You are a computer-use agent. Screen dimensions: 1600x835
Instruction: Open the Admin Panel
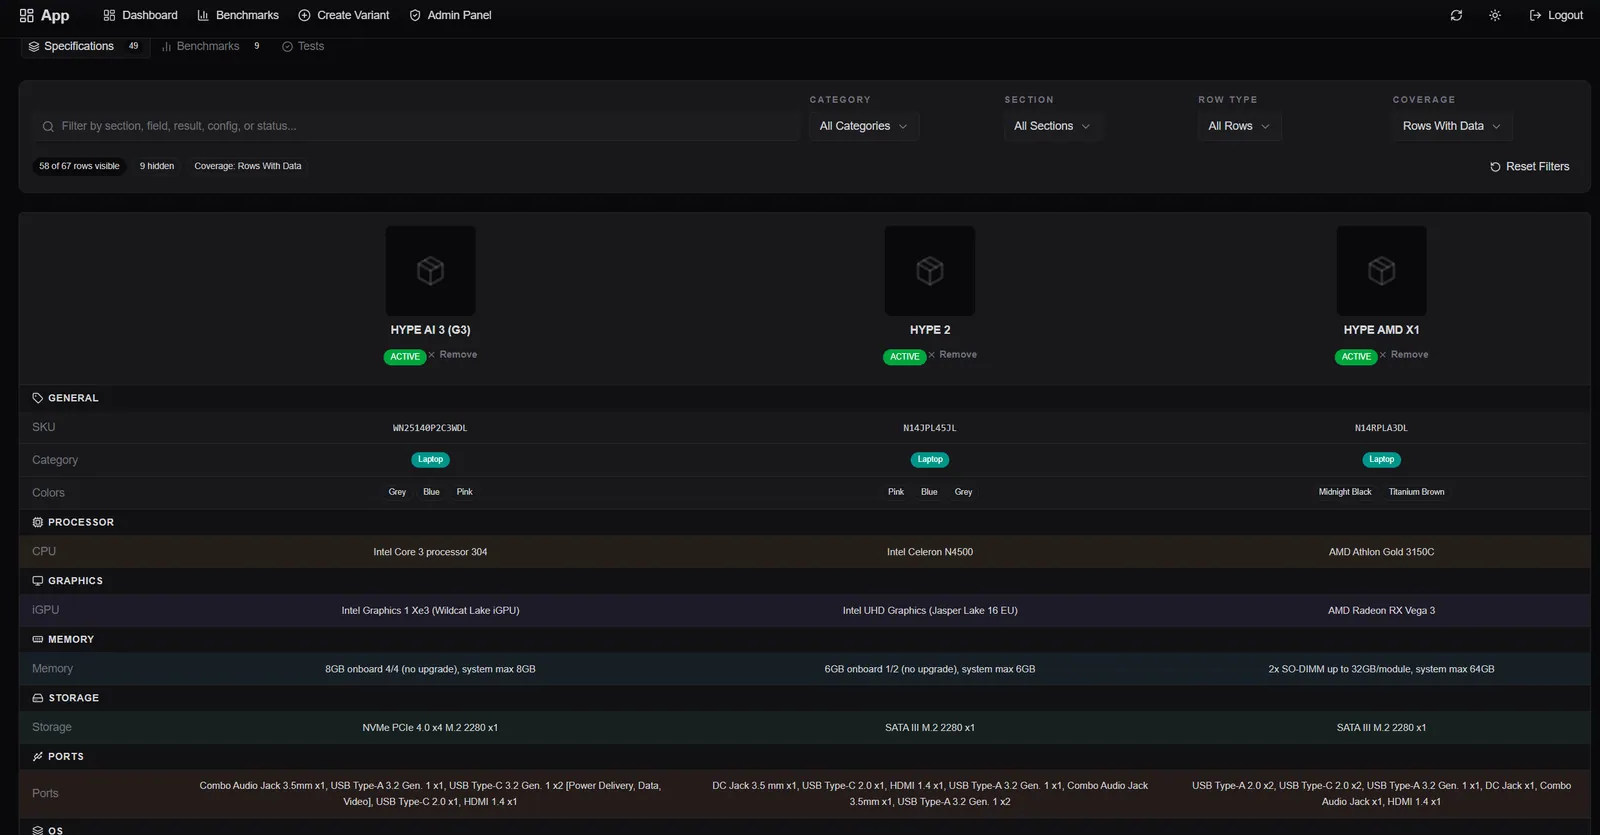pyautogui.click(x=450, y=15)
